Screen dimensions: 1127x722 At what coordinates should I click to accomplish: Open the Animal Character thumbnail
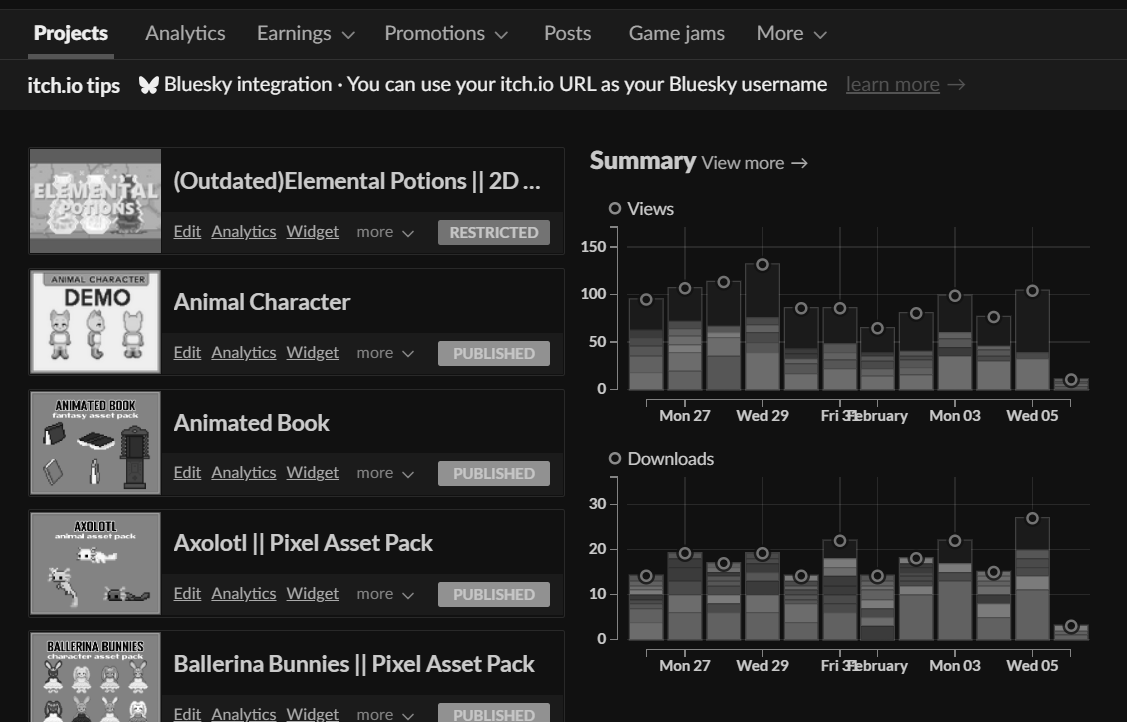[96, 322]
